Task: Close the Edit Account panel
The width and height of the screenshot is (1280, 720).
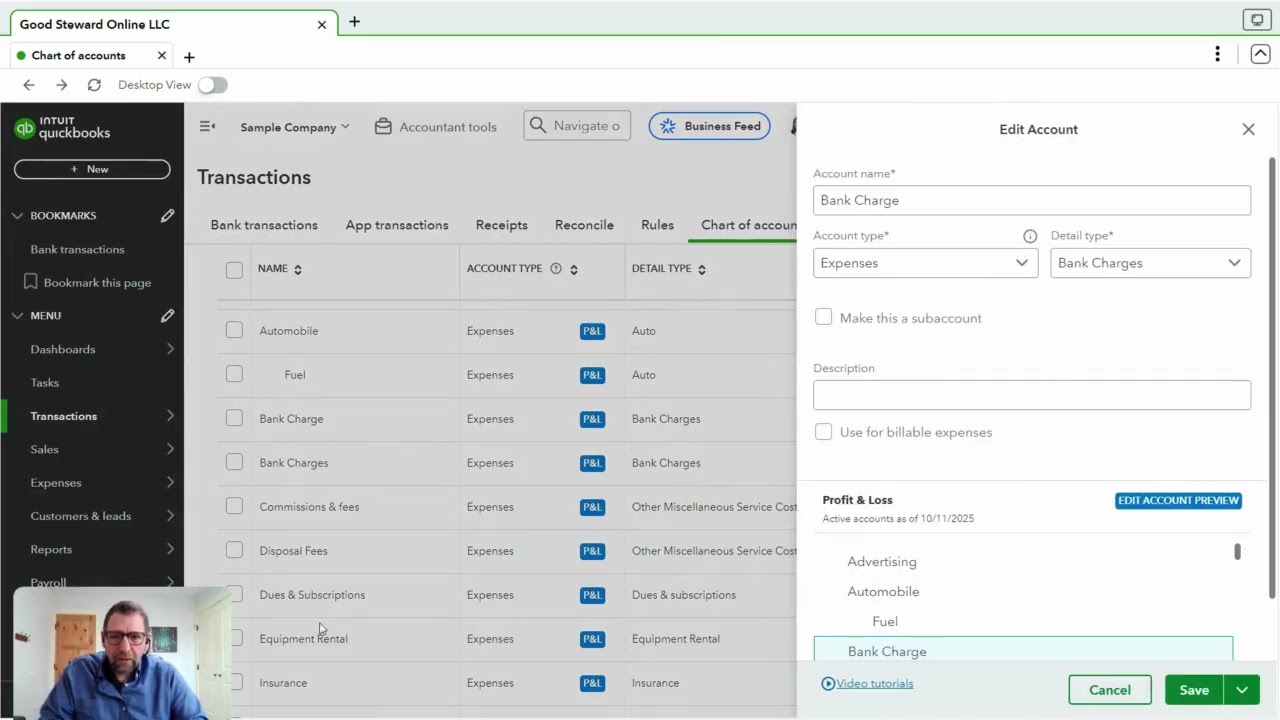Action: (x=1248, y=129)
